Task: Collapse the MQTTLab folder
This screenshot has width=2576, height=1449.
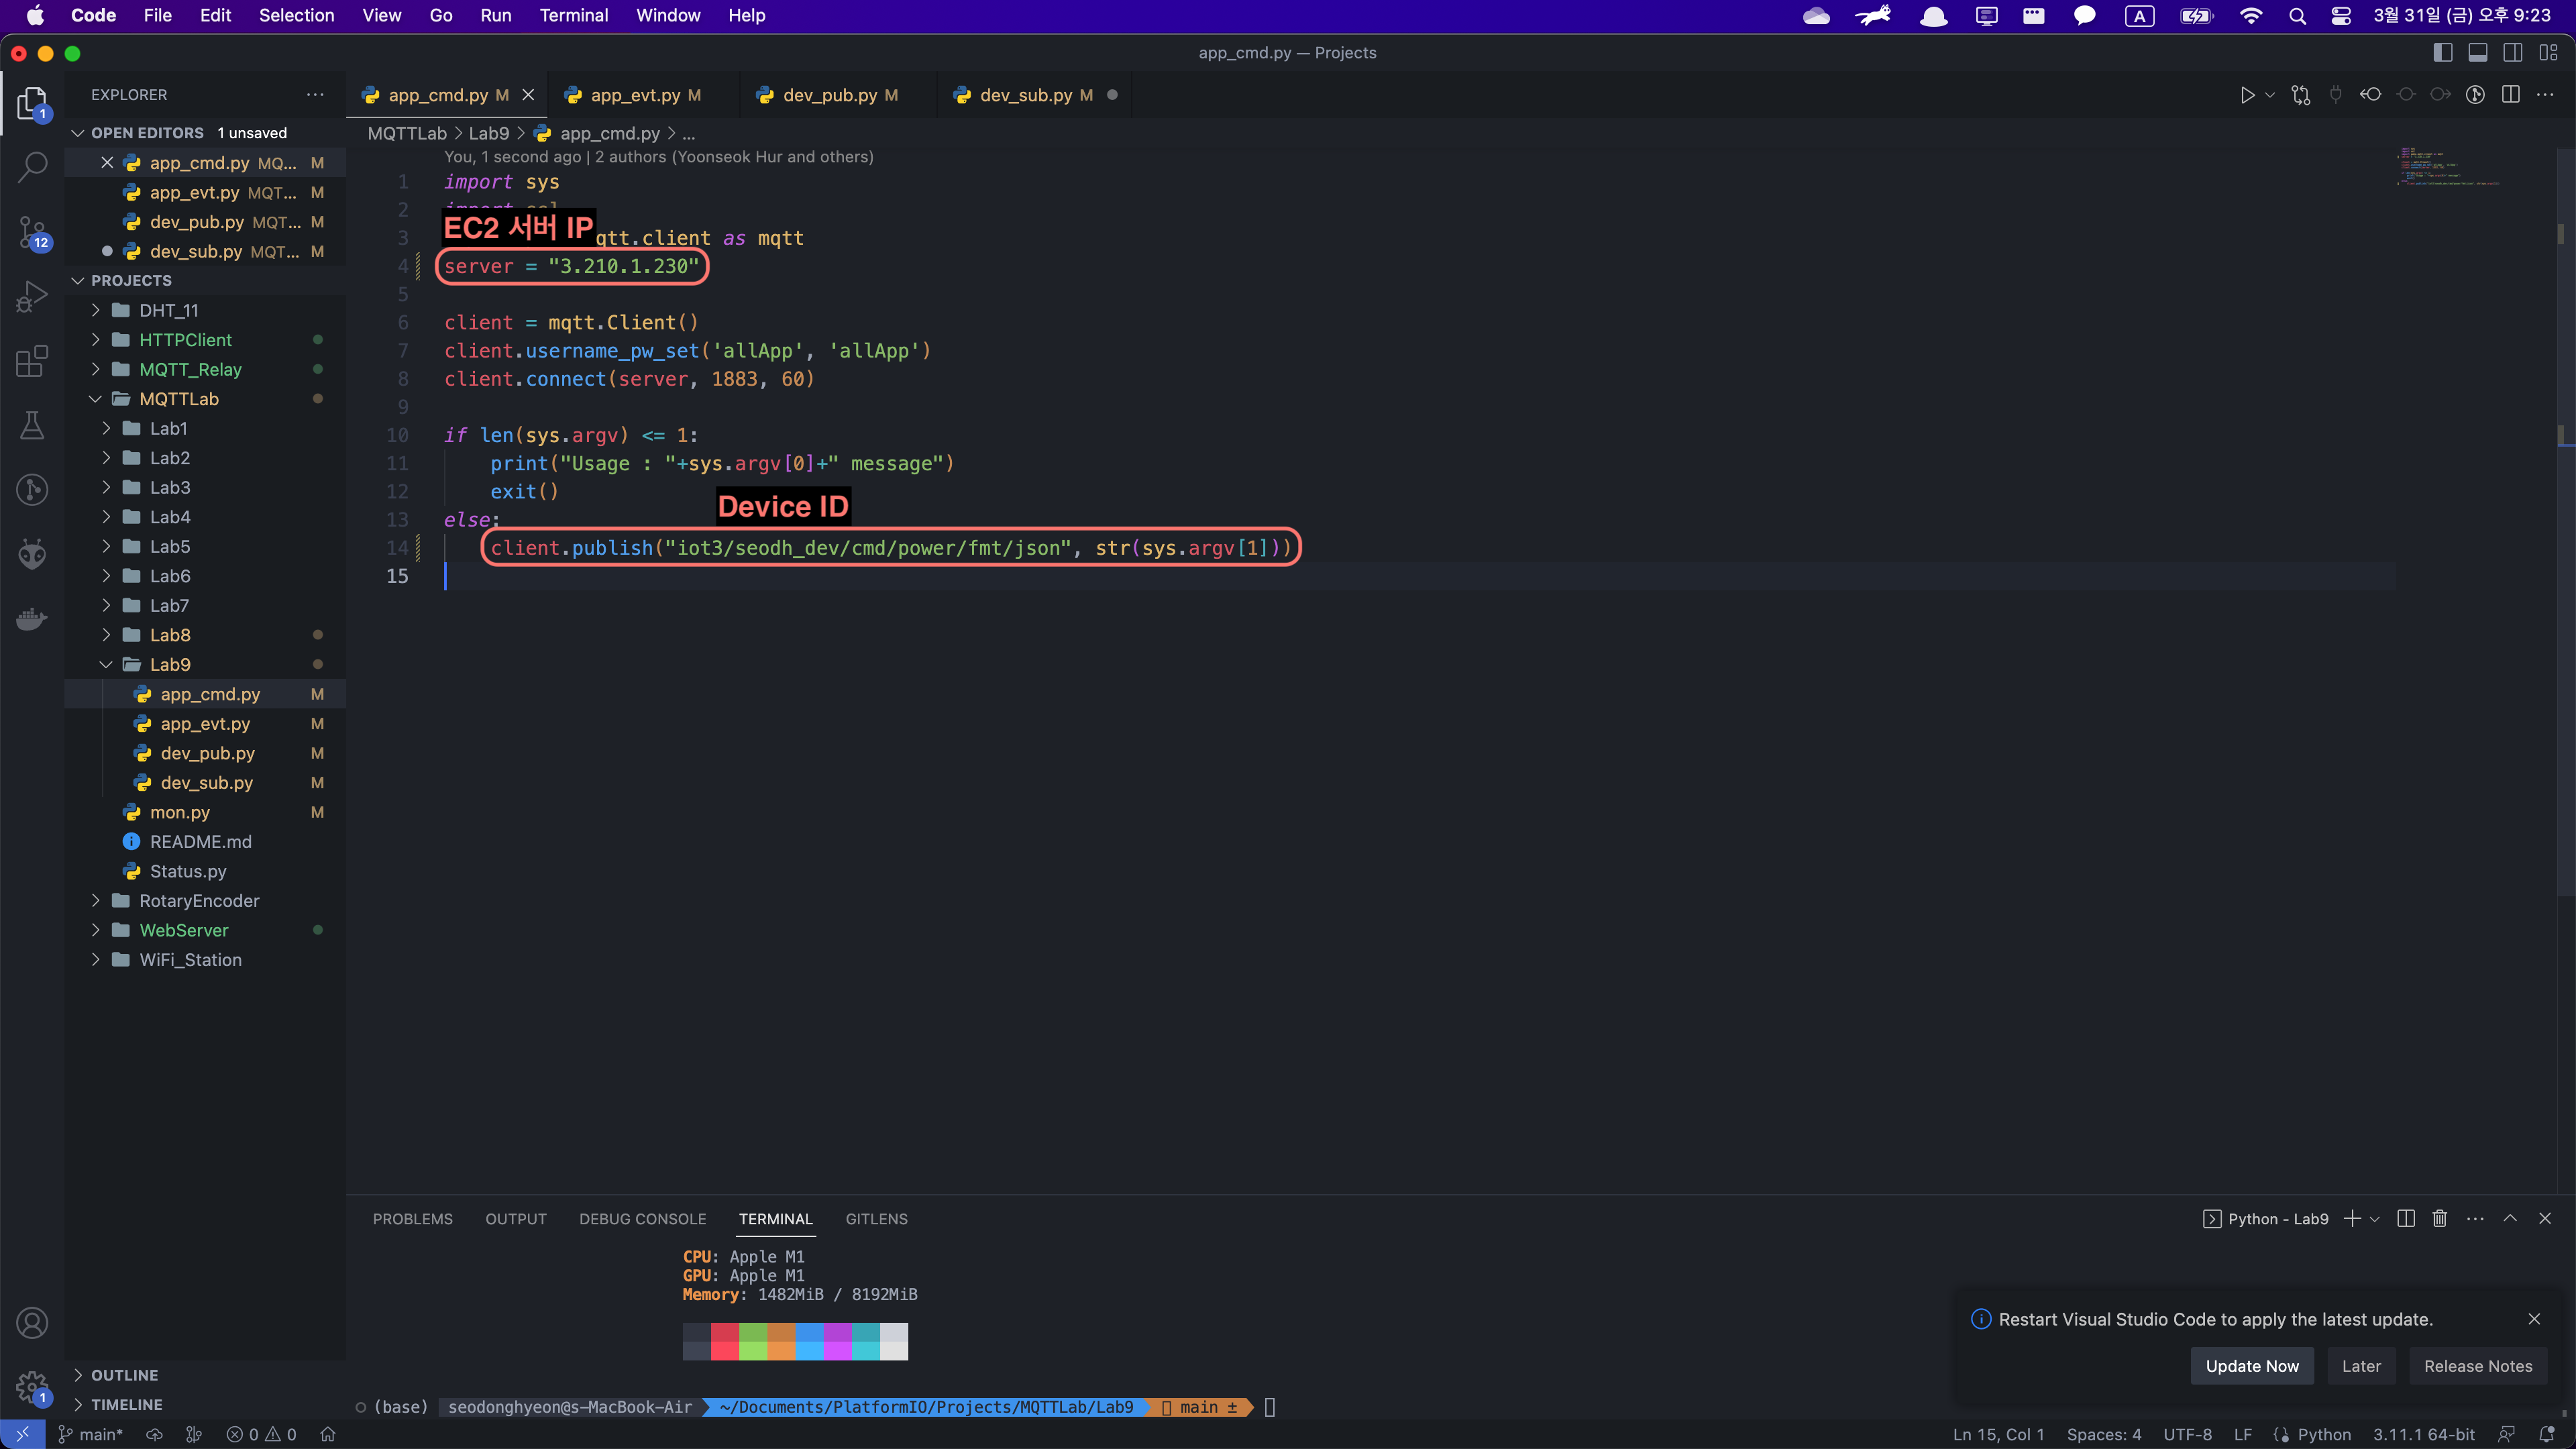Action: click(178, 399)
